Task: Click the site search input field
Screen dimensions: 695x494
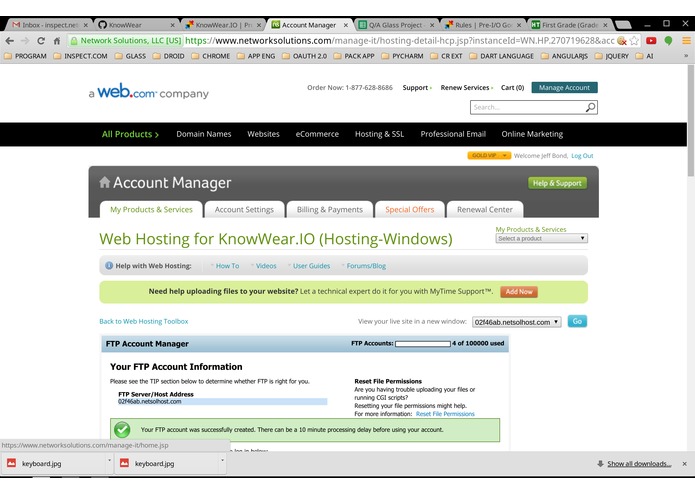Action: click(528, 107)
